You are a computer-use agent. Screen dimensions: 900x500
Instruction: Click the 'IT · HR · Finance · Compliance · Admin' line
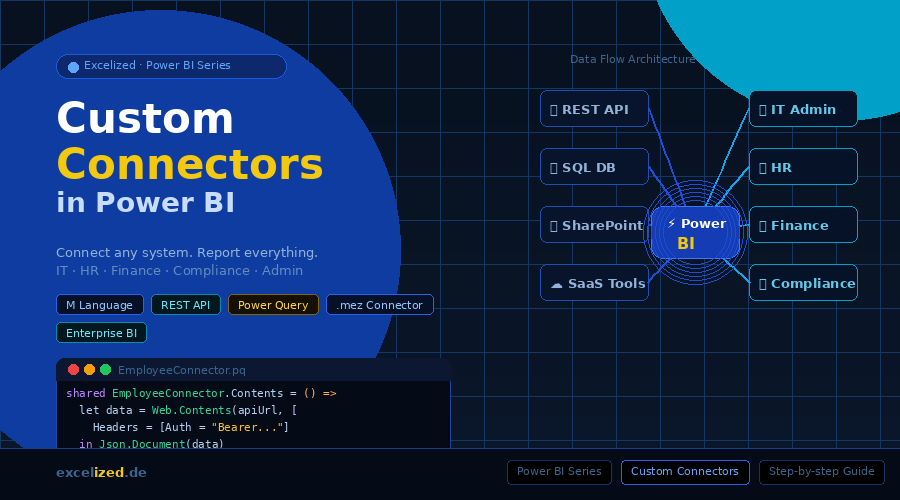tap(179, 270)
